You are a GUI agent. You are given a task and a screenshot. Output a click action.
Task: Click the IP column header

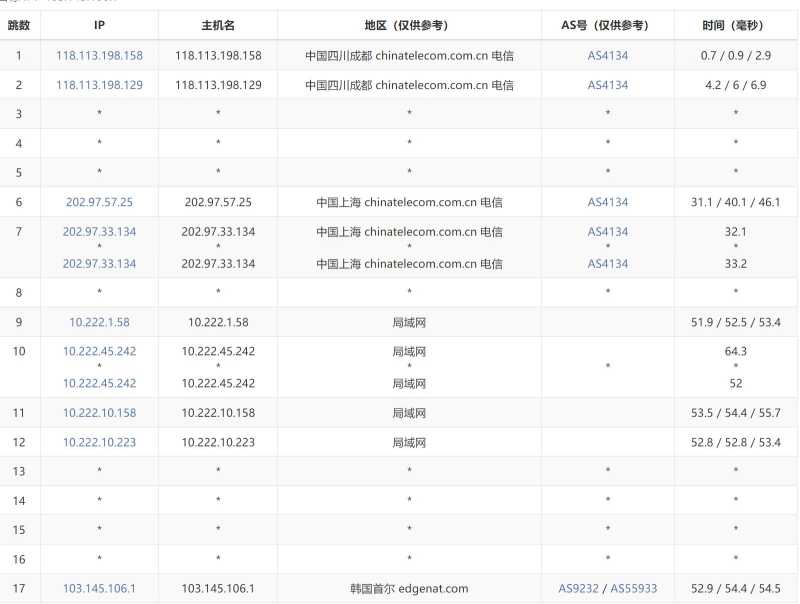coord(98,25)
